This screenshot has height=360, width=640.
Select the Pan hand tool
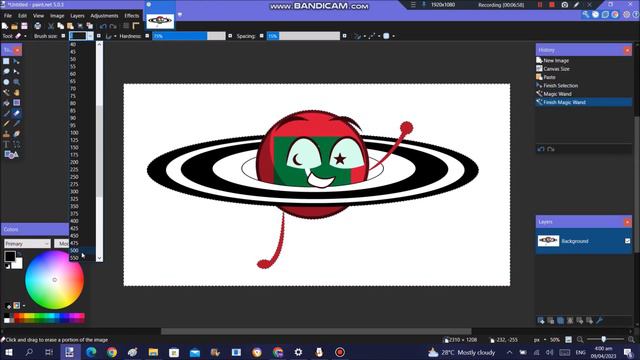tap(16, 92)
